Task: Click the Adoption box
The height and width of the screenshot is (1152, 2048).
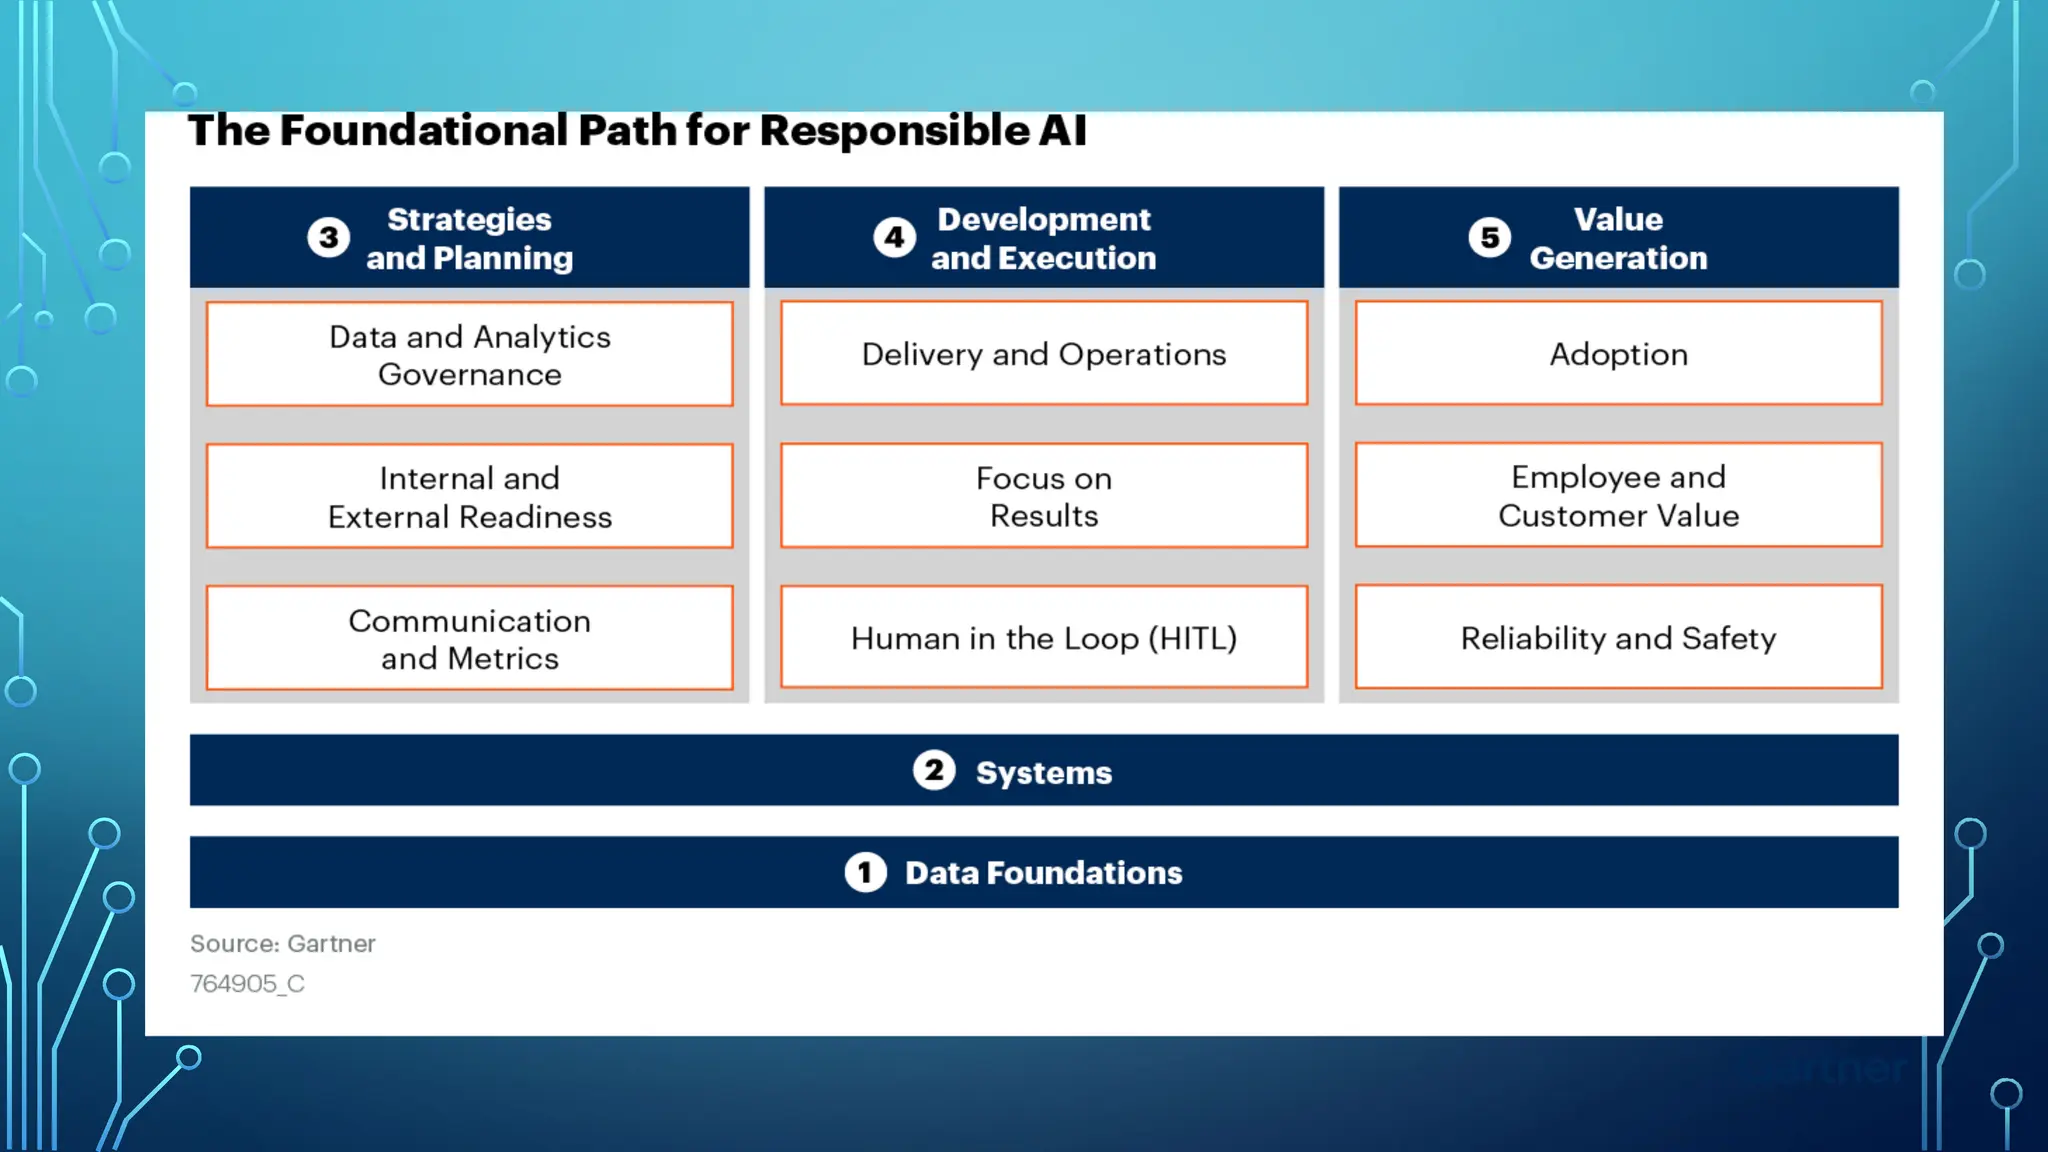Action: pos(1618,354)
